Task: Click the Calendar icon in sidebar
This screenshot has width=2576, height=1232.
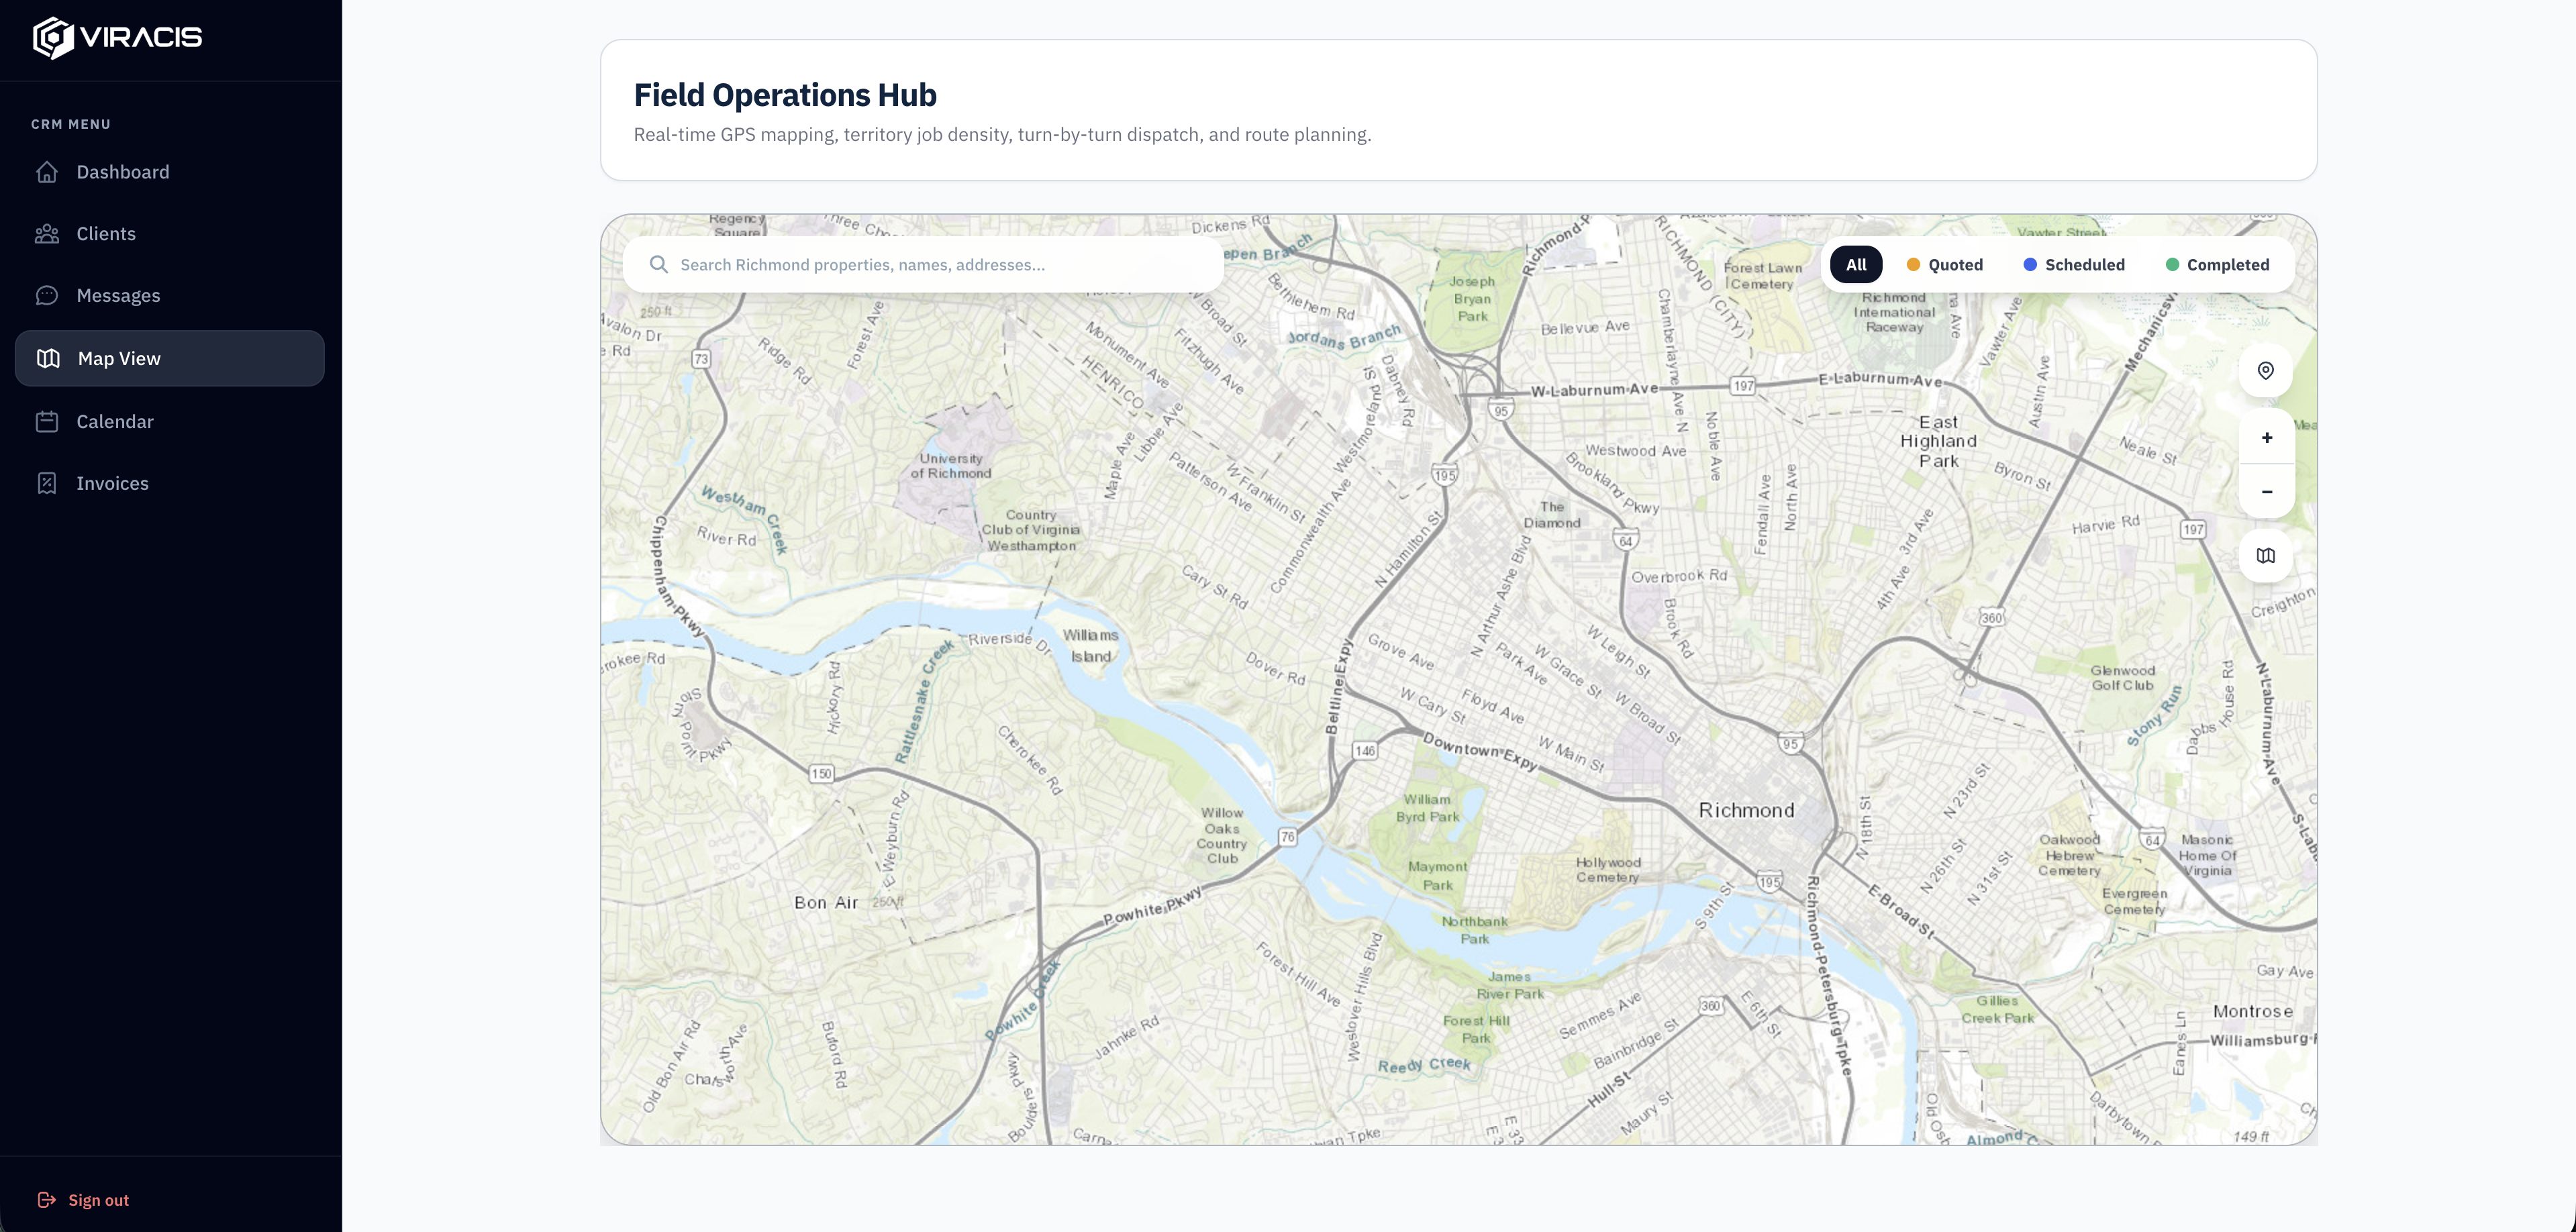Action: click(47, 421)
